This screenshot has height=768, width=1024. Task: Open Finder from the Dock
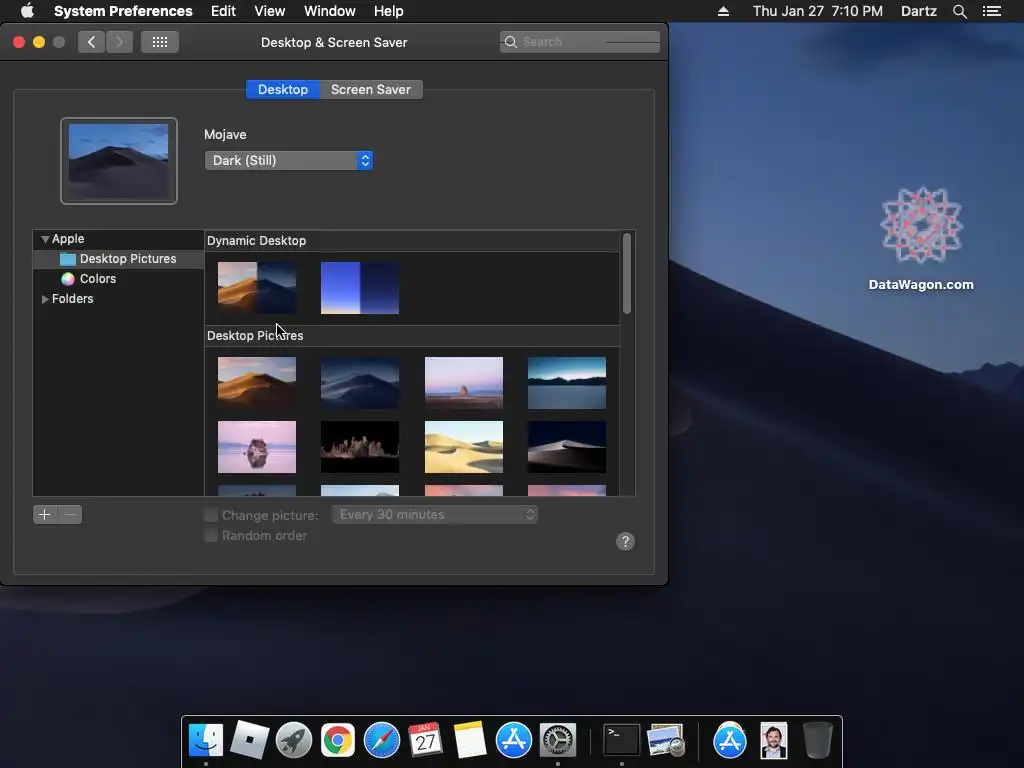coord(206,741)
